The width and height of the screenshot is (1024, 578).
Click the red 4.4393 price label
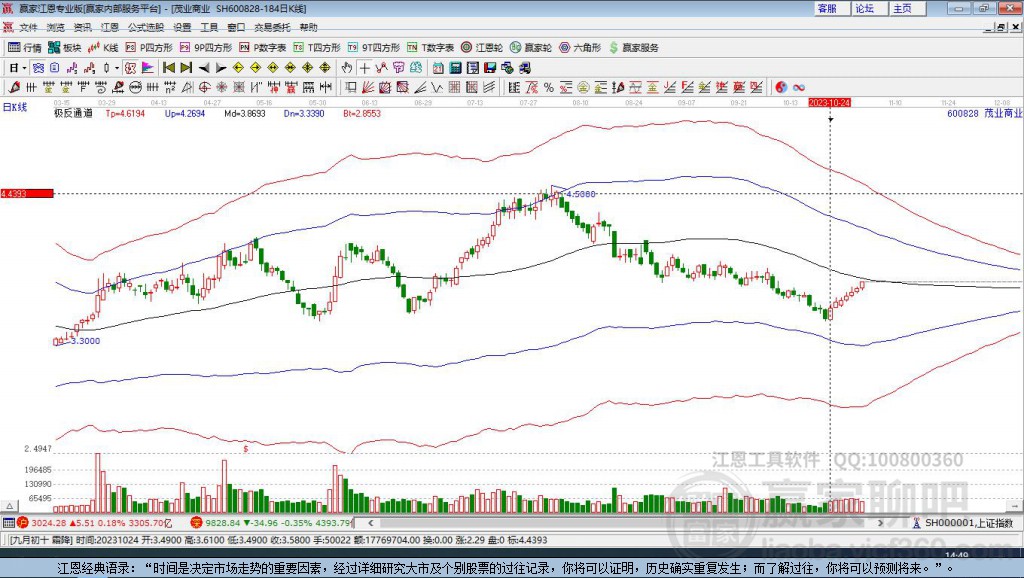14,193
